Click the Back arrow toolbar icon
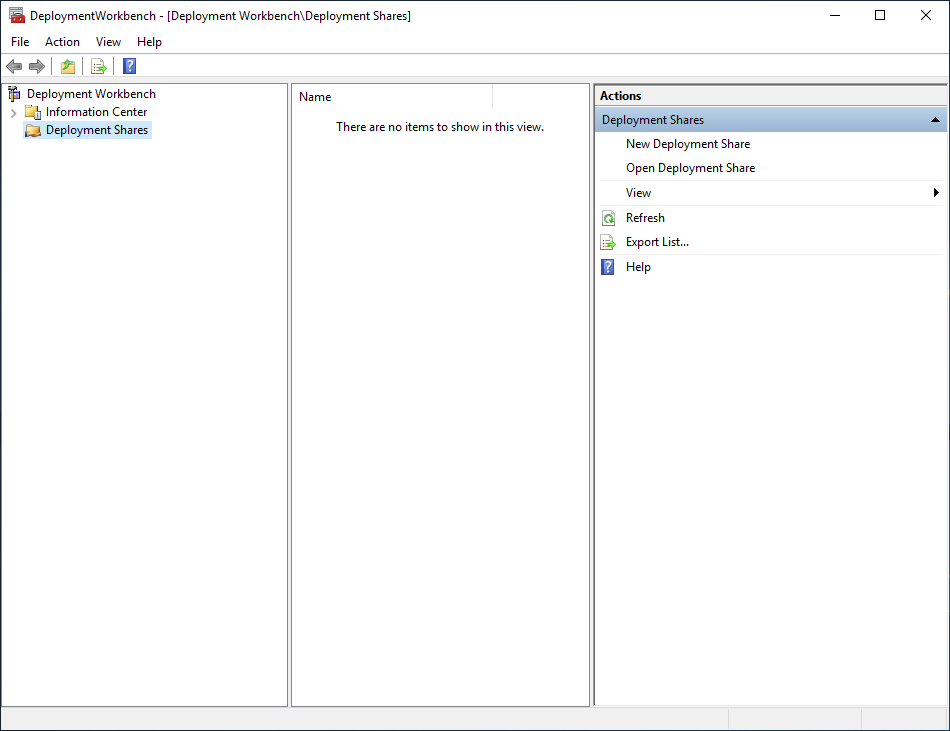 click(14, 66)
